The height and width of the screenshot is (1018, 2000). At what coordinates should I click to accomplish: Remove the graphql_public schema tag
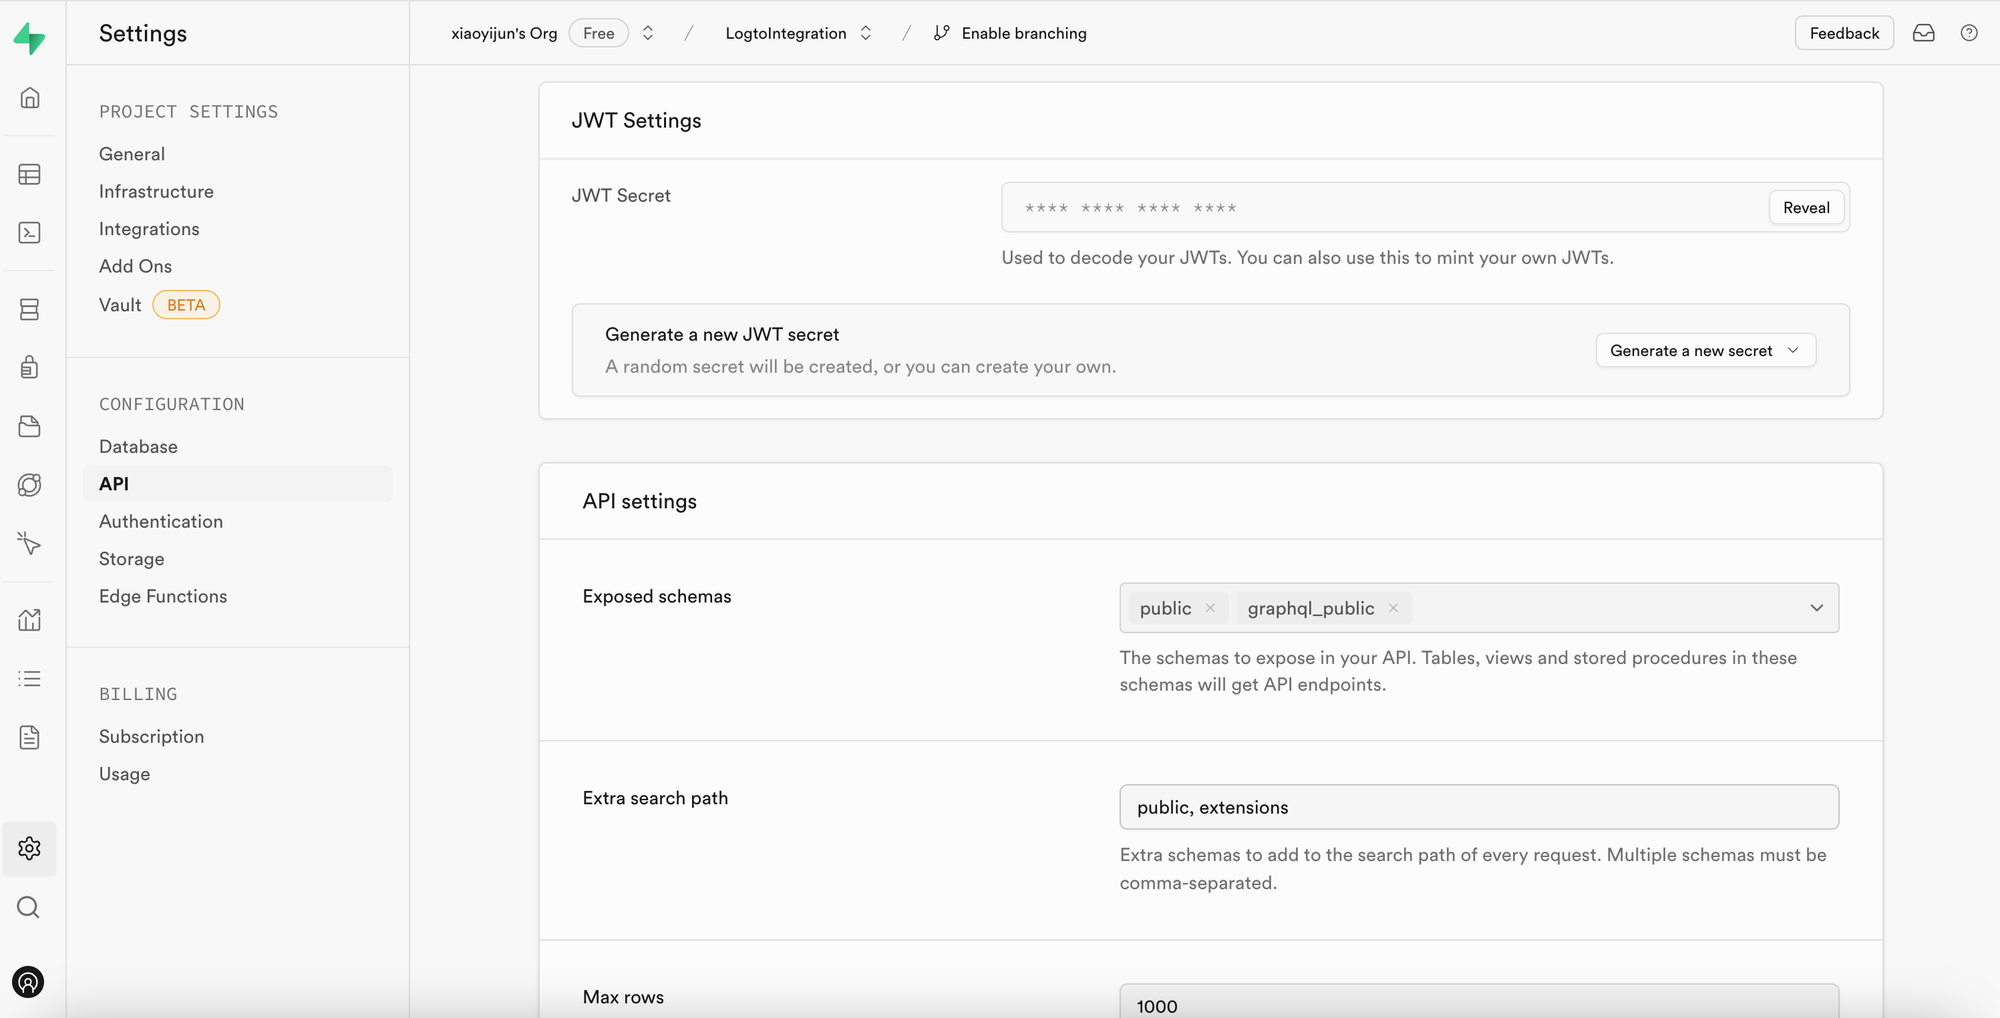[1392, 607]
